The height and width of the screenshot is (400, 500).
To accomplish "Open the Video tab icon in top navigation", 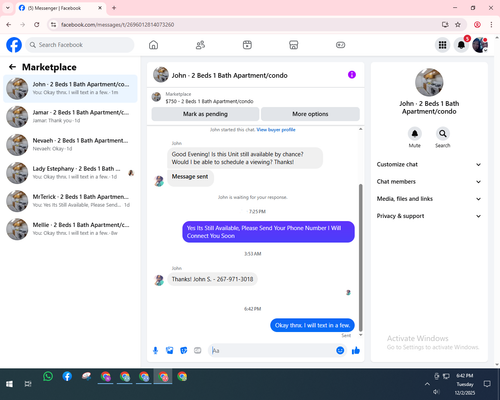I will tap(247, 45).
